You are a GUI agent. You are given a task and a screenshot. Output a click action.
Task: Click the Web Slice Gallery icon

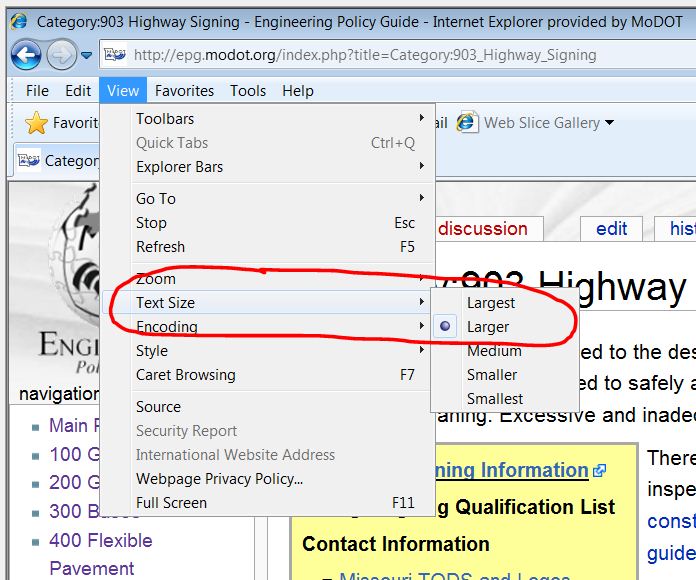pyautogui.click(x=467, y=122)
